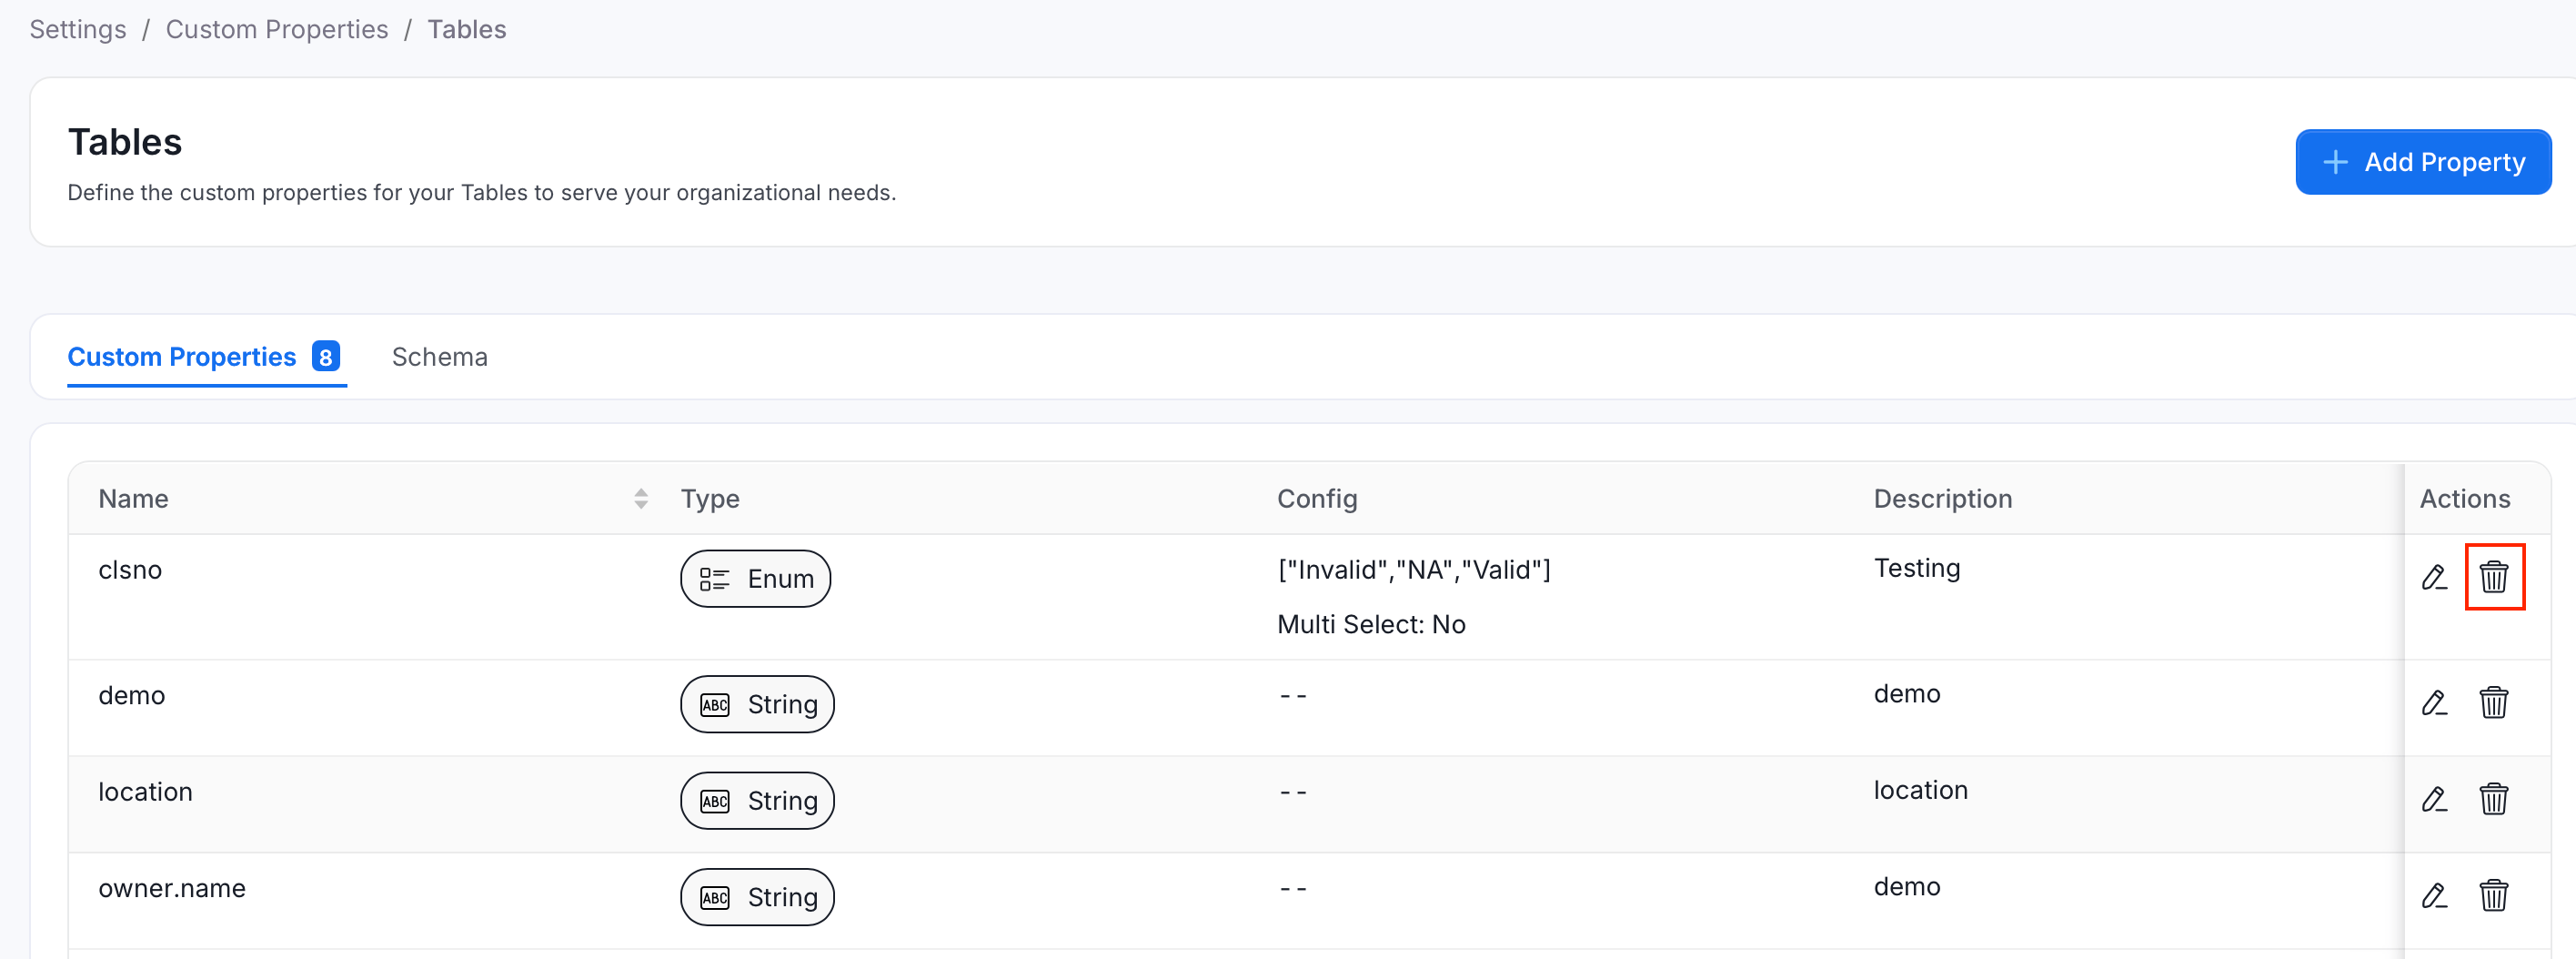
Task: Click the location description cell
Action: pyautogui.click(x=1920, y=790)
